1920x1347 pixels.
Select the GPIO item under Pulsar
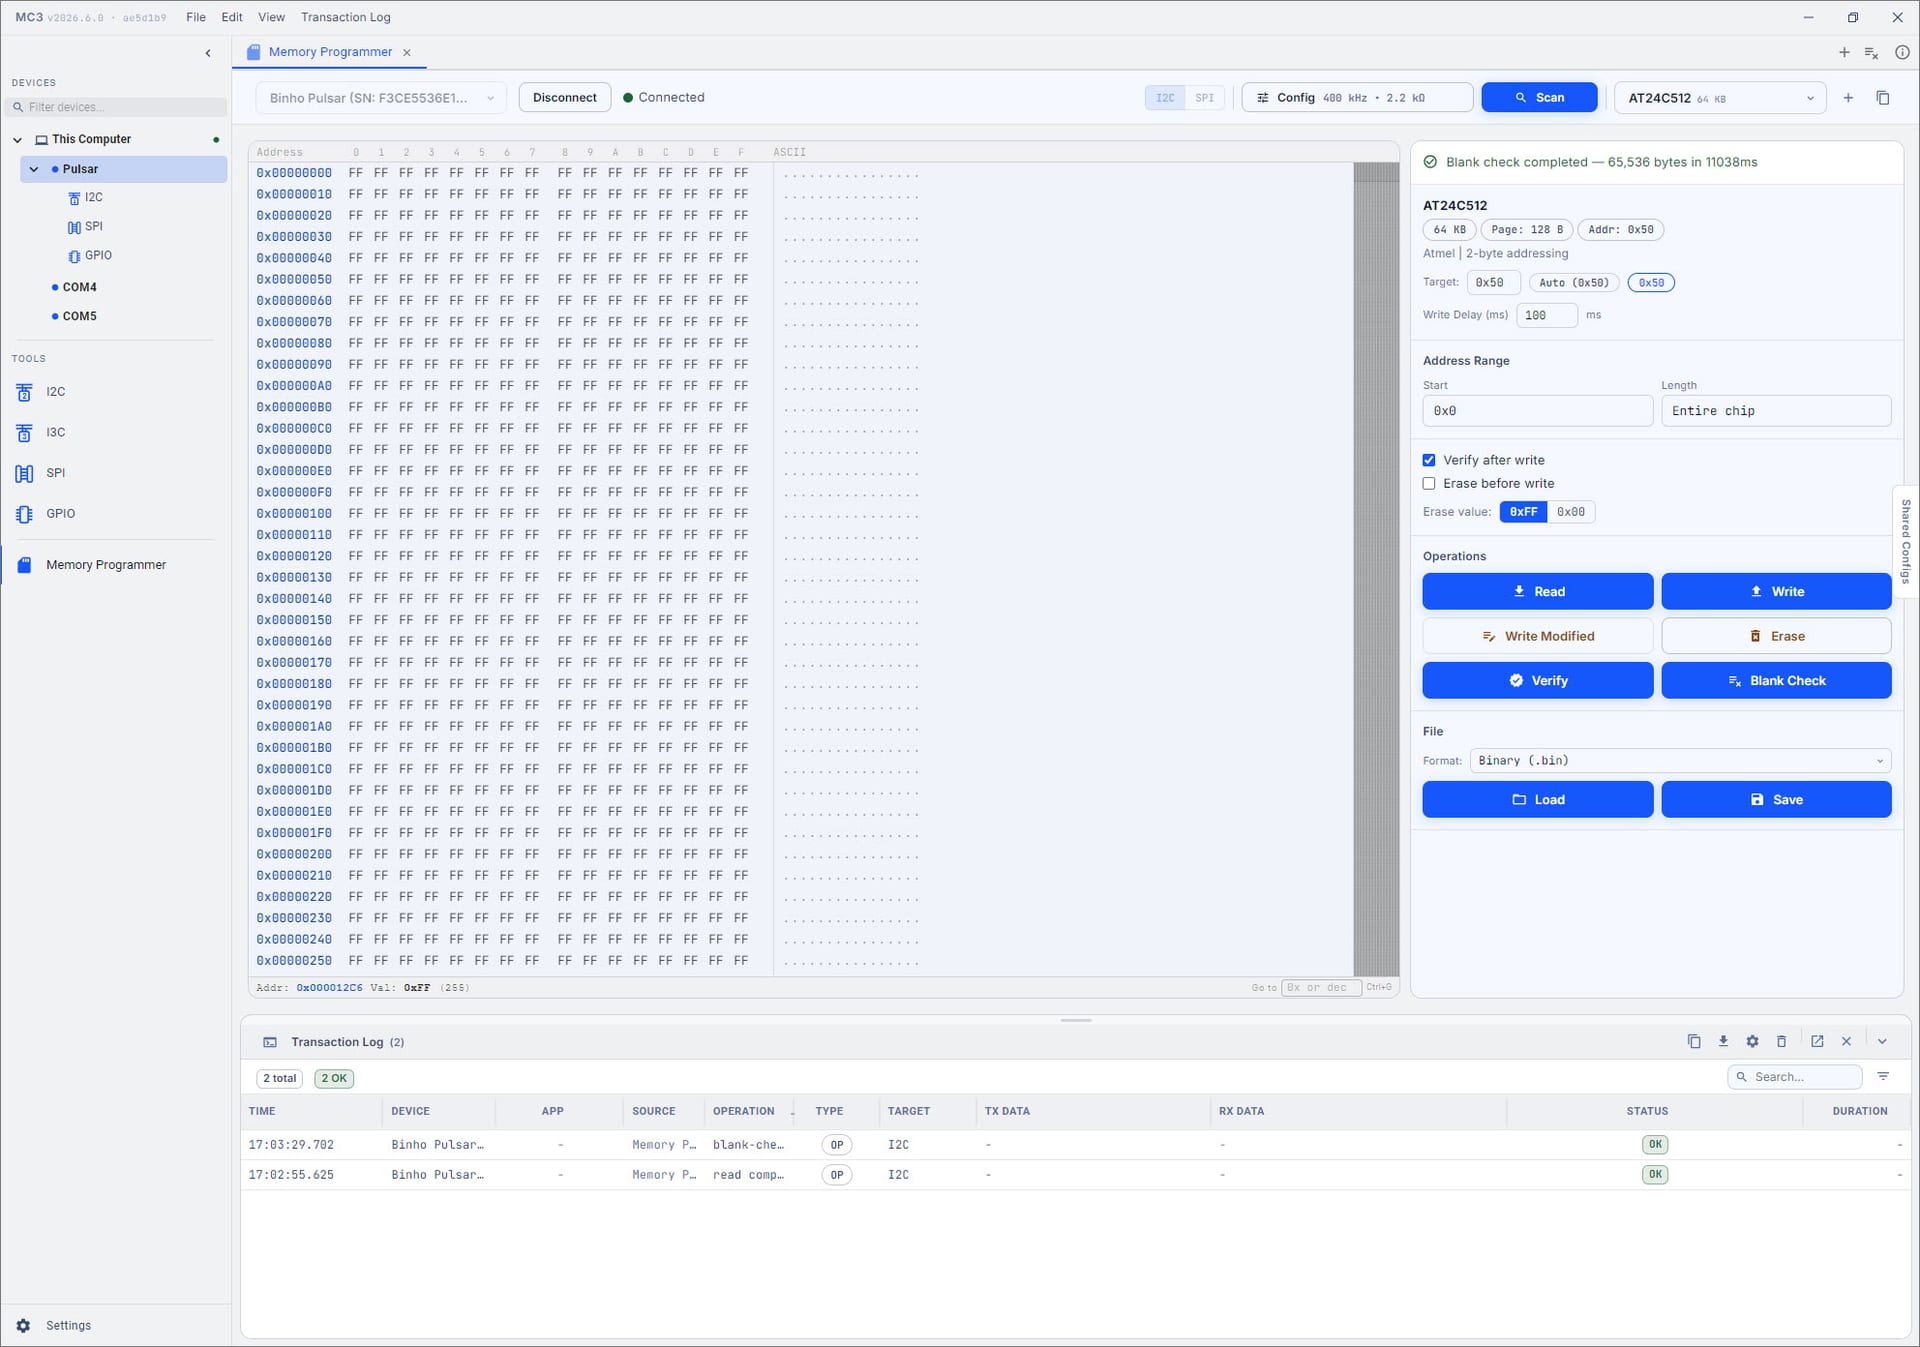(x=91, y=255)
